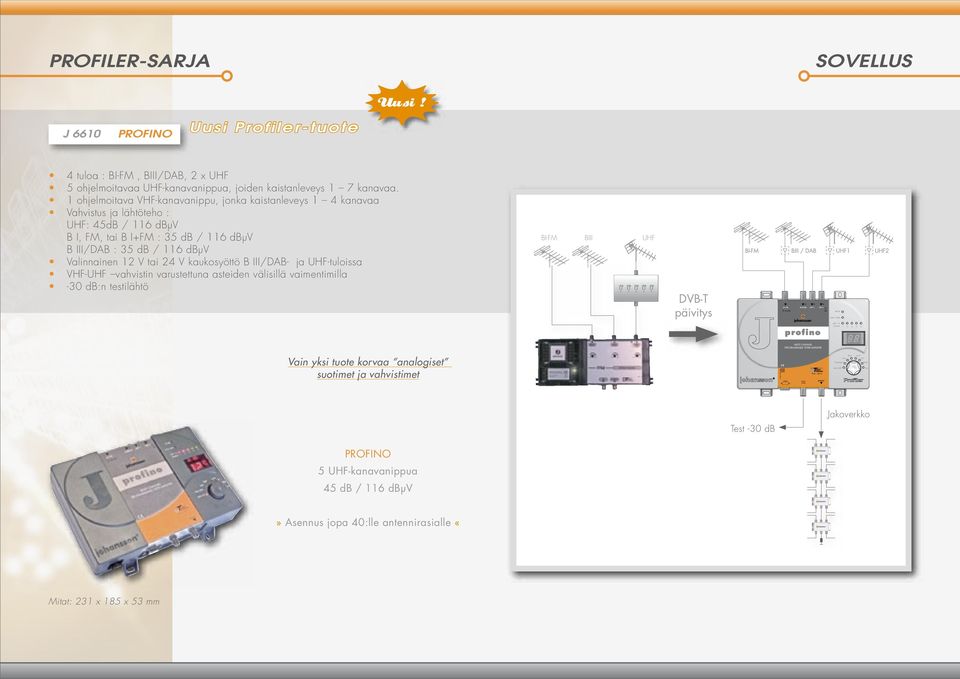Select the UHF1 antenna above the Profino unit
960x679 pixels.
click(838, 235)
